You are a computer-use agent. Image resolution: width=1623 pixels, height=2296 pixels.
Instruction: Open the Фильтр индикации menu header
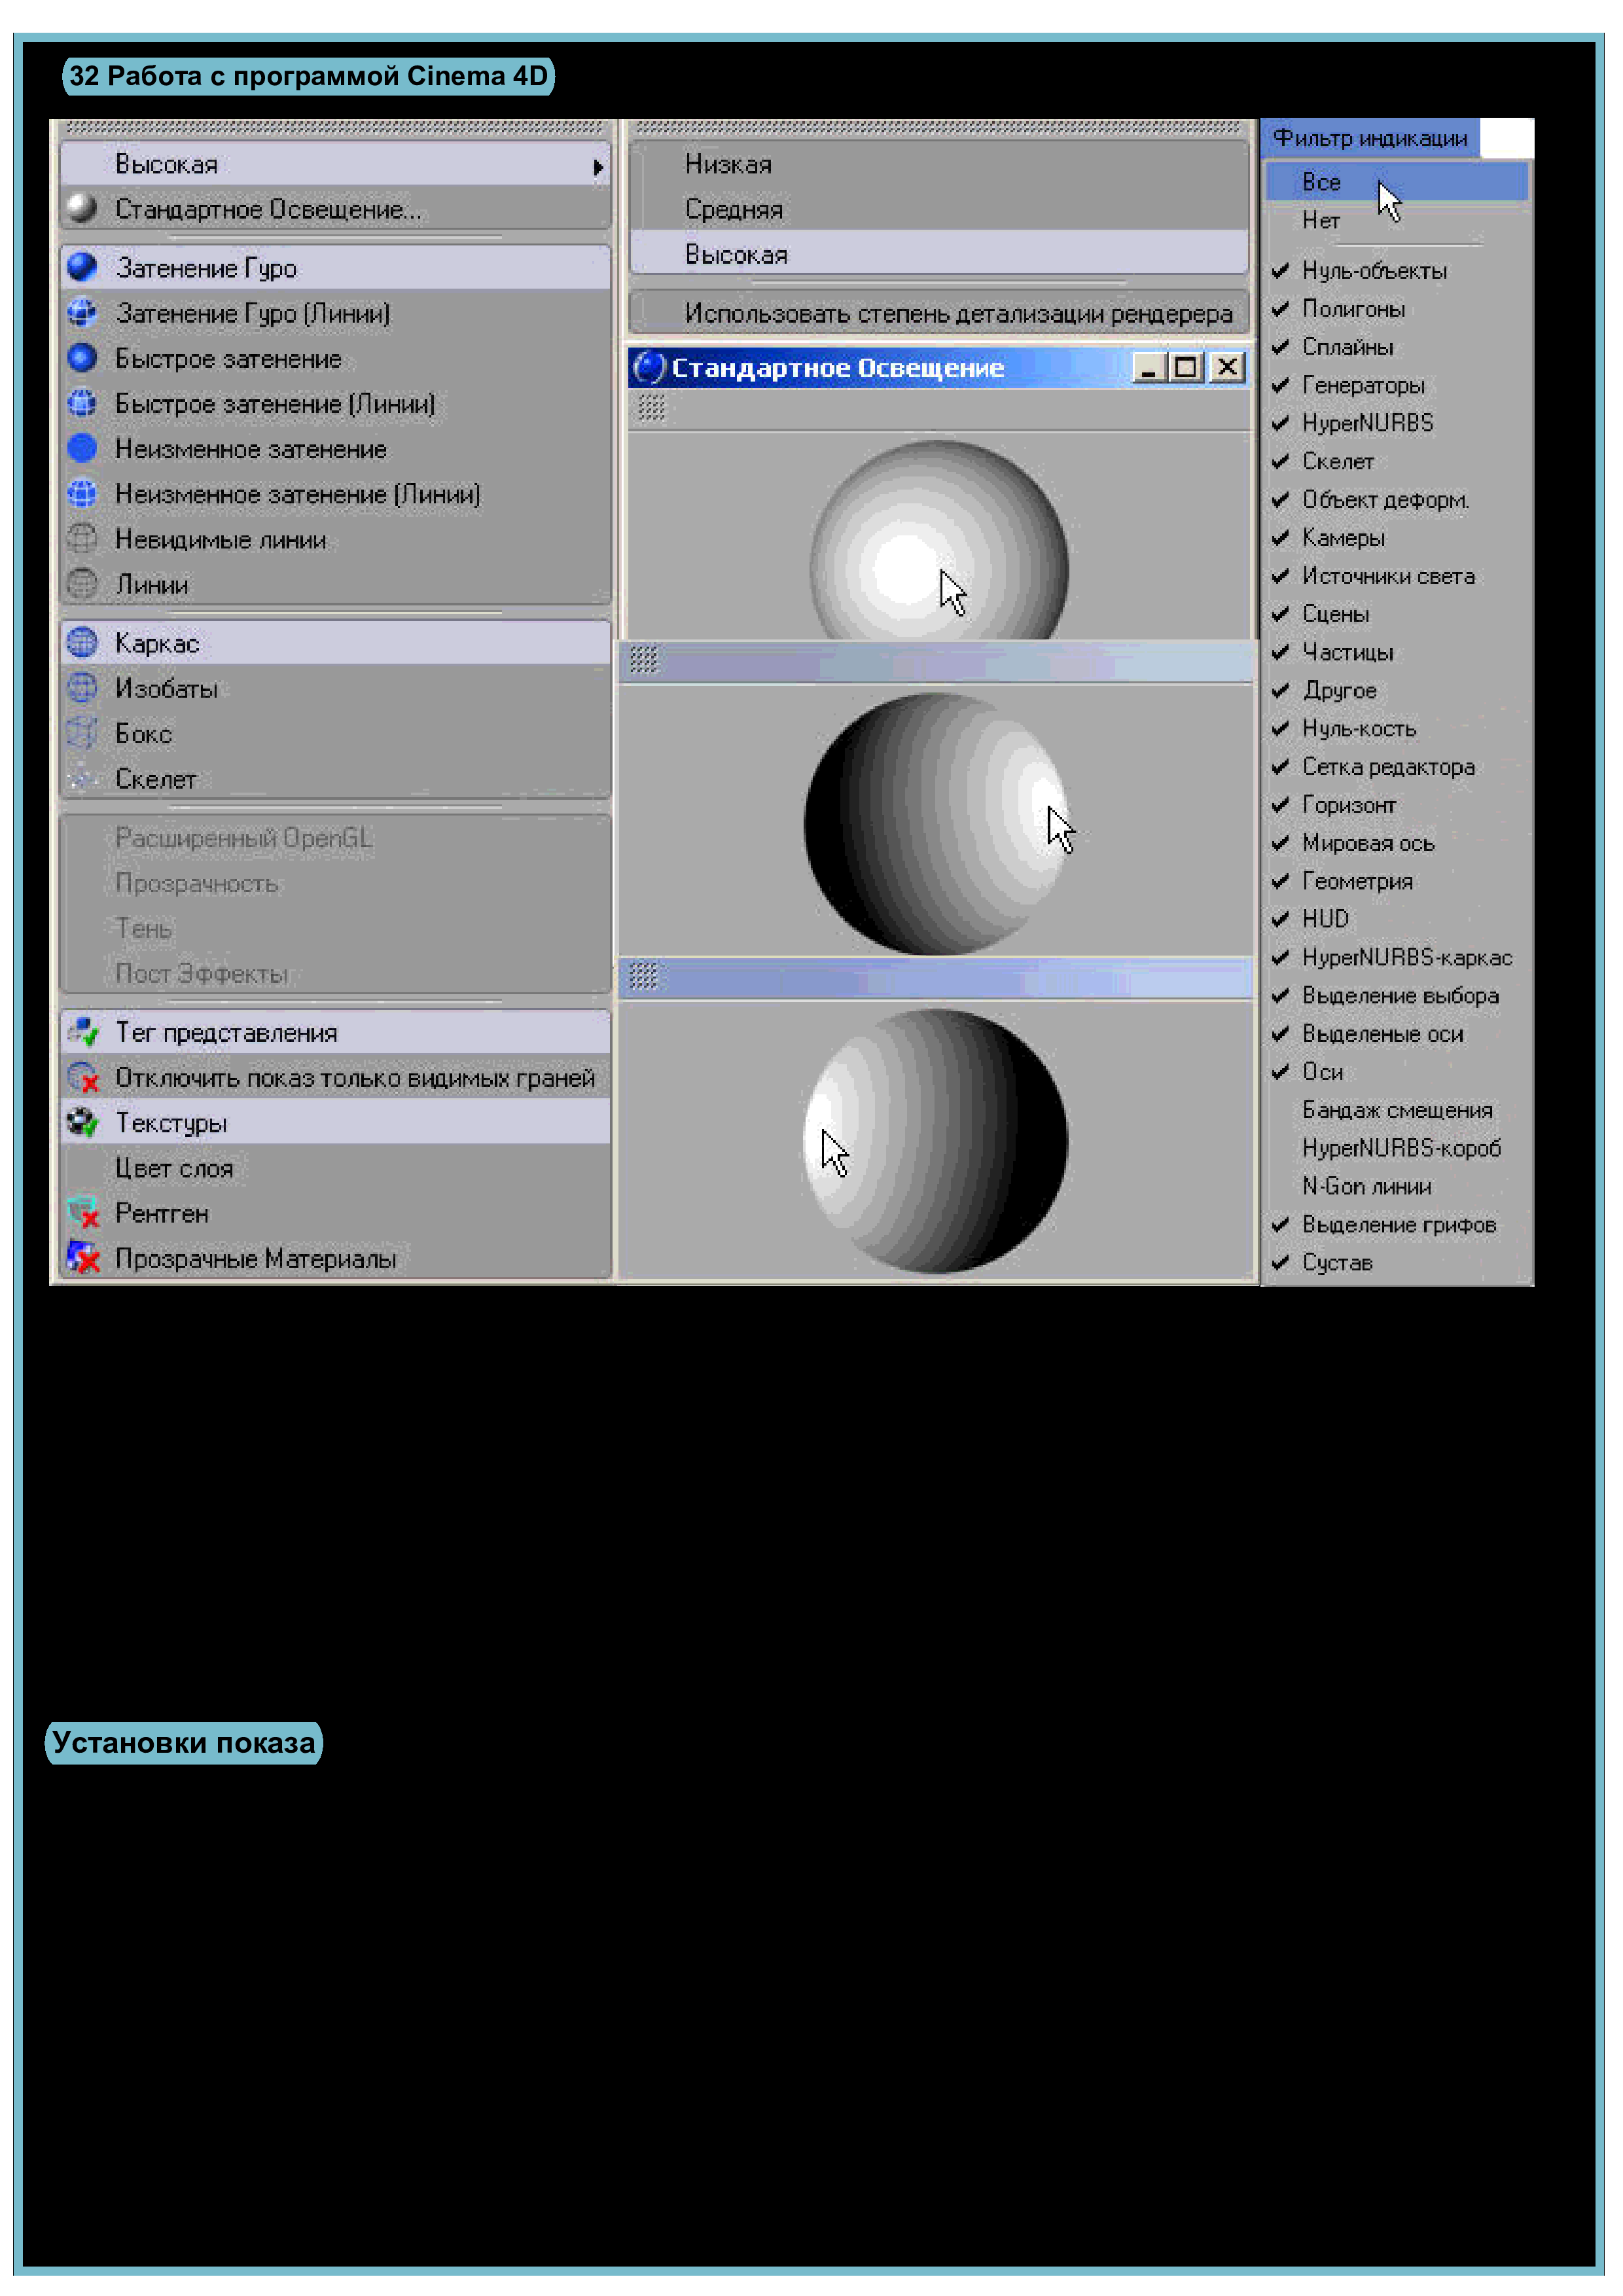(1369, 138)
